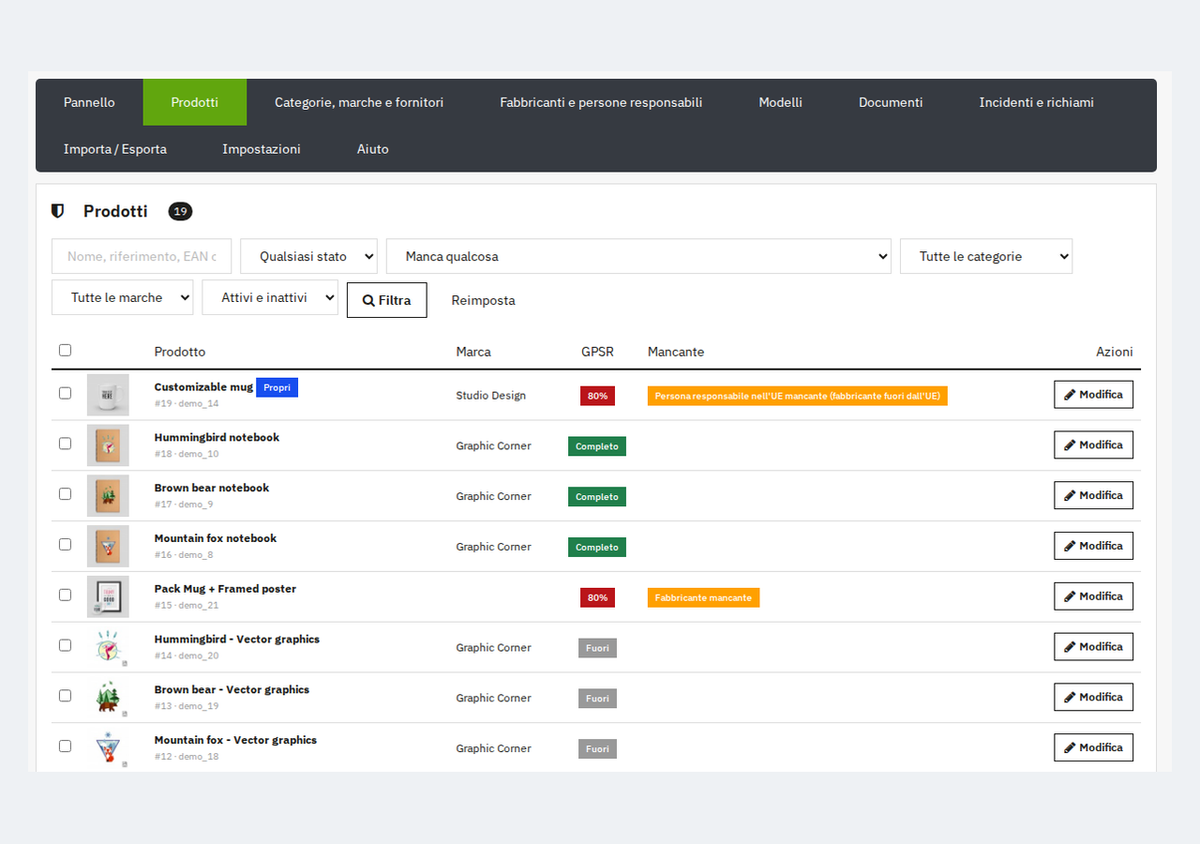This screenshot has height=844, width=1200.
Task: Click the shield icon beside Prodotti heading
Action: [x=58, y=211]
